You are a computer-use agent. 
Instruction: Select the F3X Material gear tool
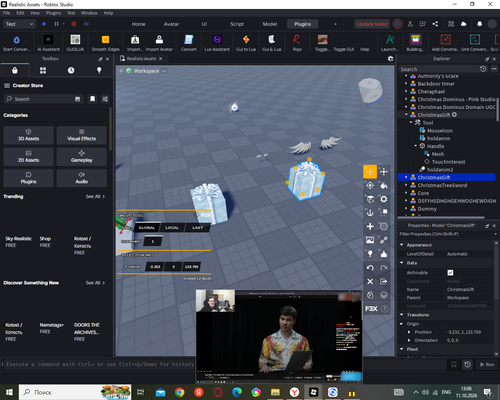tap(384, 199)
